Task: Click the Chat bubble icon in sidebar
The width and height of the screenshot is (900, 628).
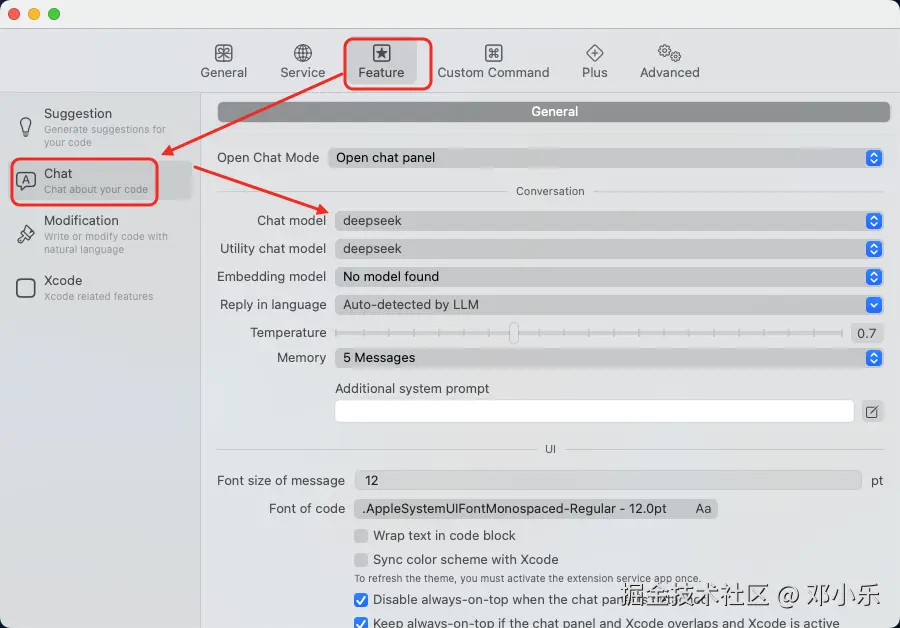Action: [25, 181]
